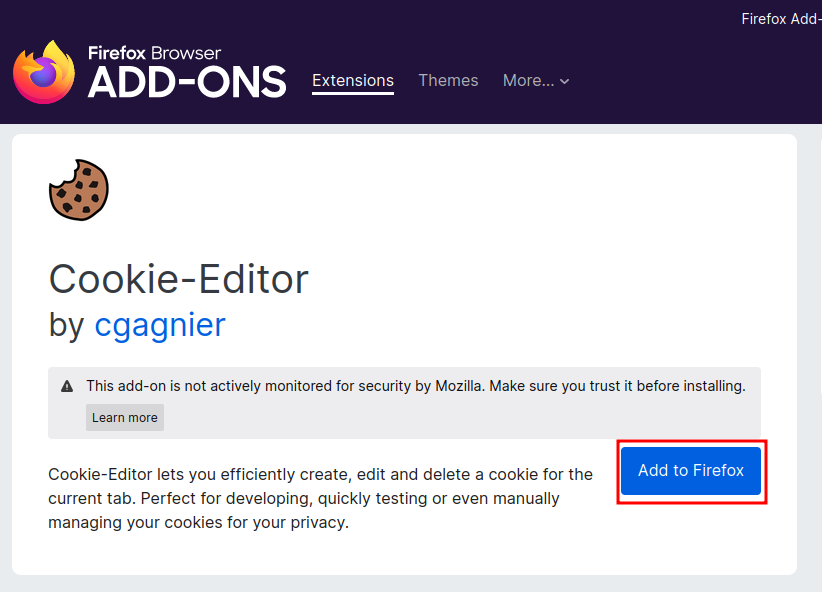Click the Mozilla security warning message text
822x592 pixels.
[x=415, y=385]
